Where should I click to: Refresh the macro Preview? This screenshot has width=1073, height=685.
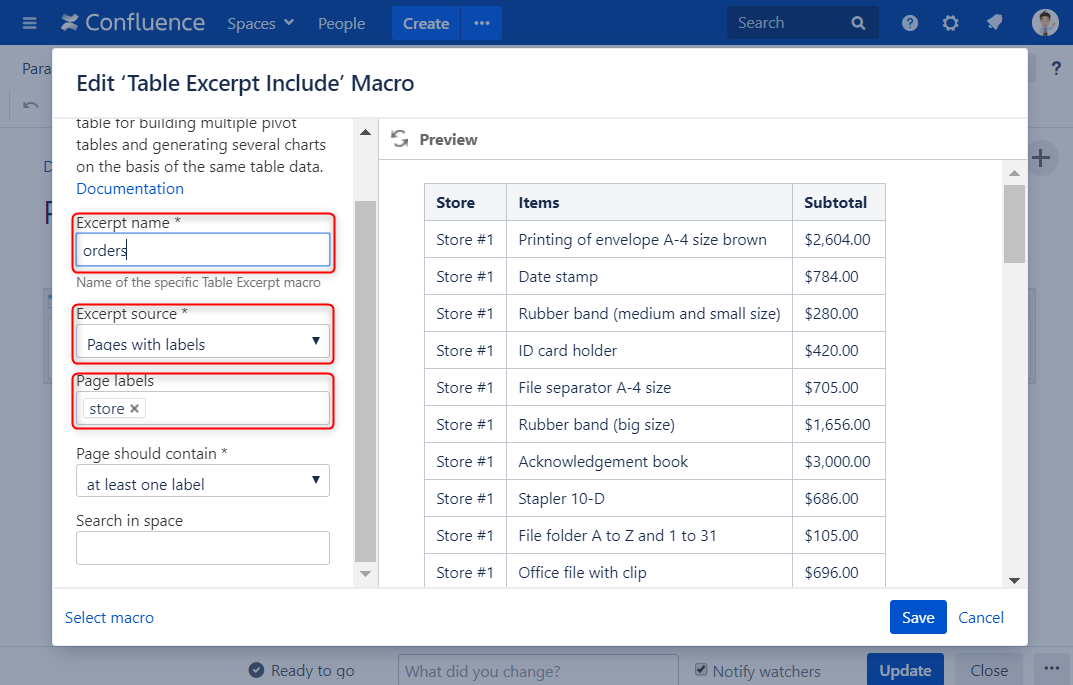[399, 139]
